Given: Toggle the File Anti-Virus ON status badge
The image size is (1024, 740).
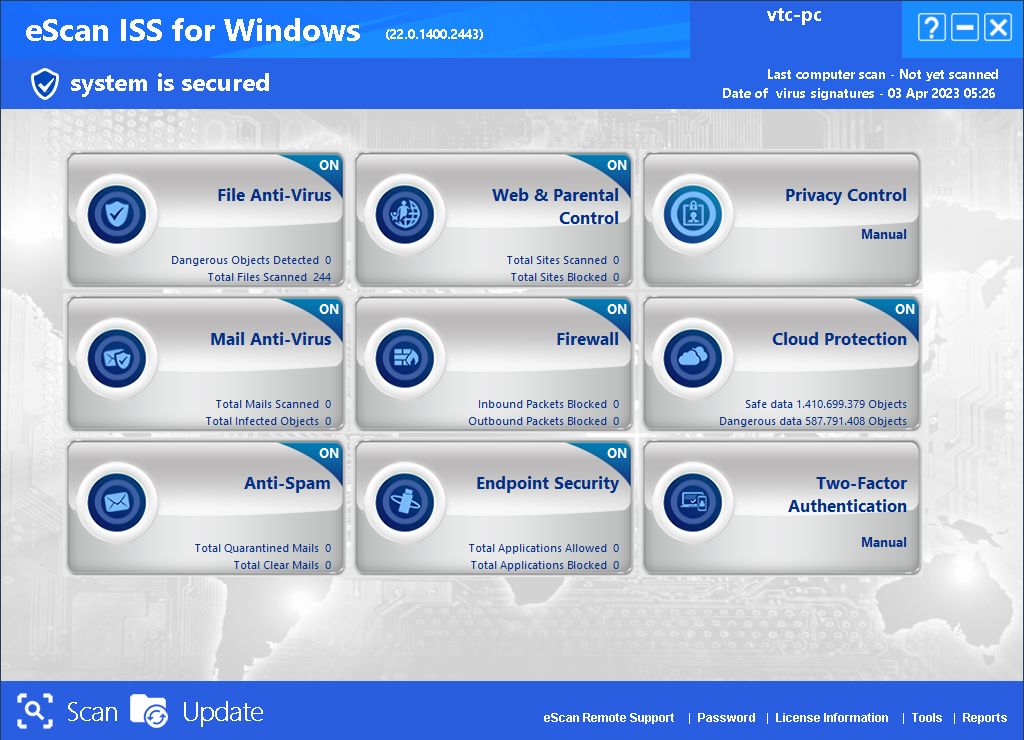Looking at the screenshot, I should [328, 166].
